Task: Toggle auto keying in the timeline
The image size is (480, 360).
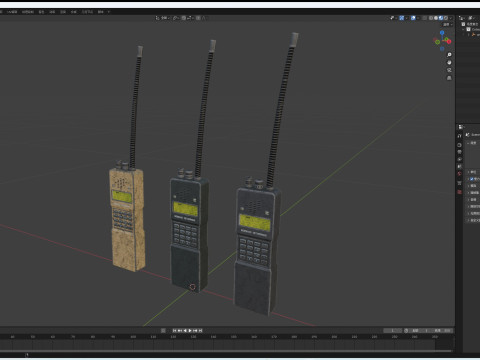Action: click(x=163, y=330)
